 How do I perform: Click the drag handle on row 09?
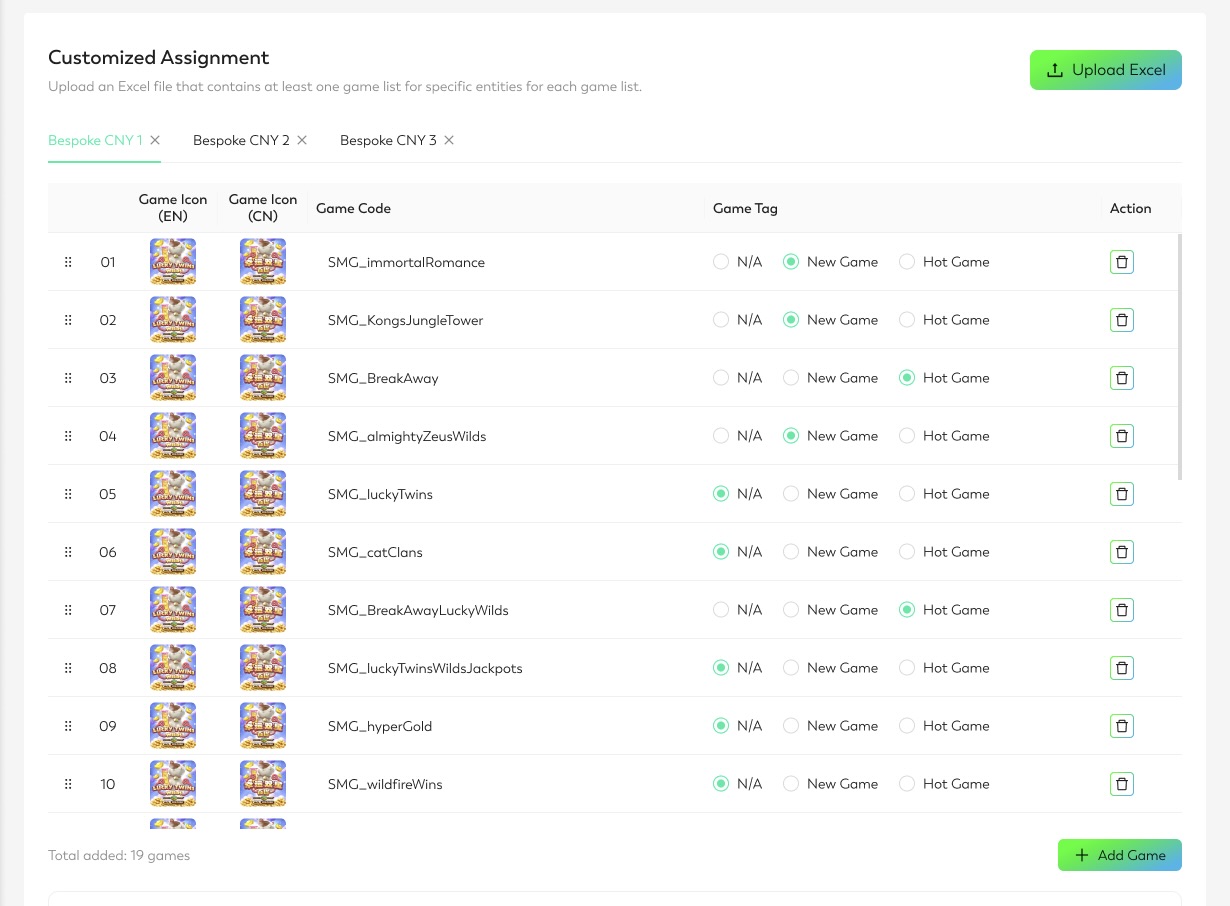click(68, 726)
